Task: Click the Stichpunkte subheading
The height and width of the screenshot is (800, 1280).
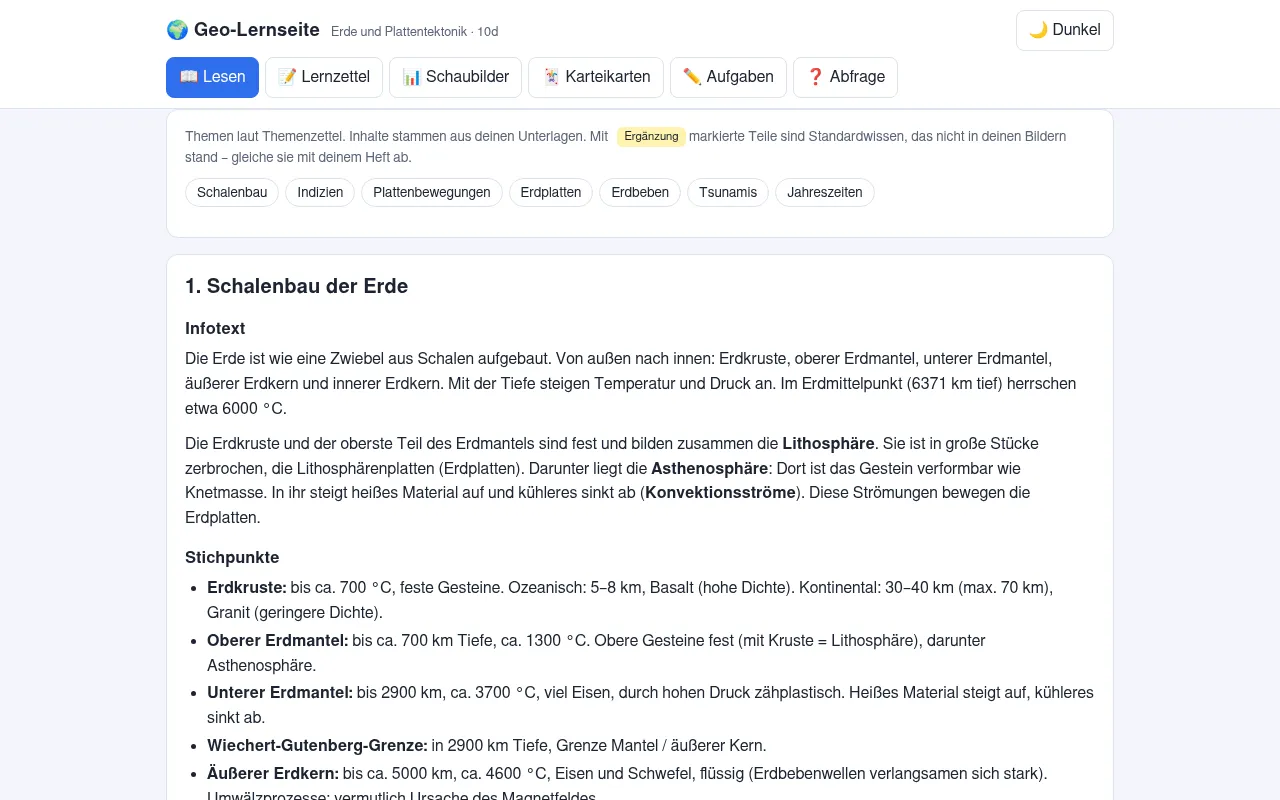Action: point(232,557)
